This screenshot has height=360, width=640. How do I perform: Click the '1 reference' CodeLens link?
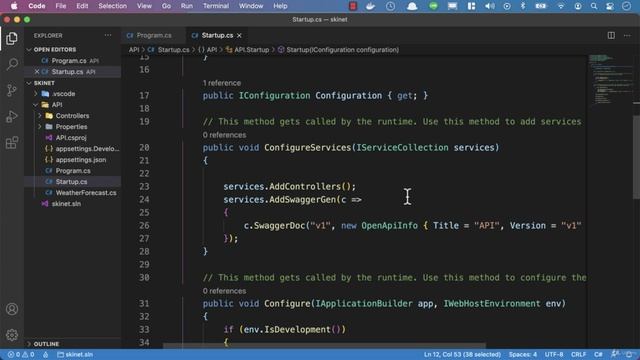coord(222,83)
